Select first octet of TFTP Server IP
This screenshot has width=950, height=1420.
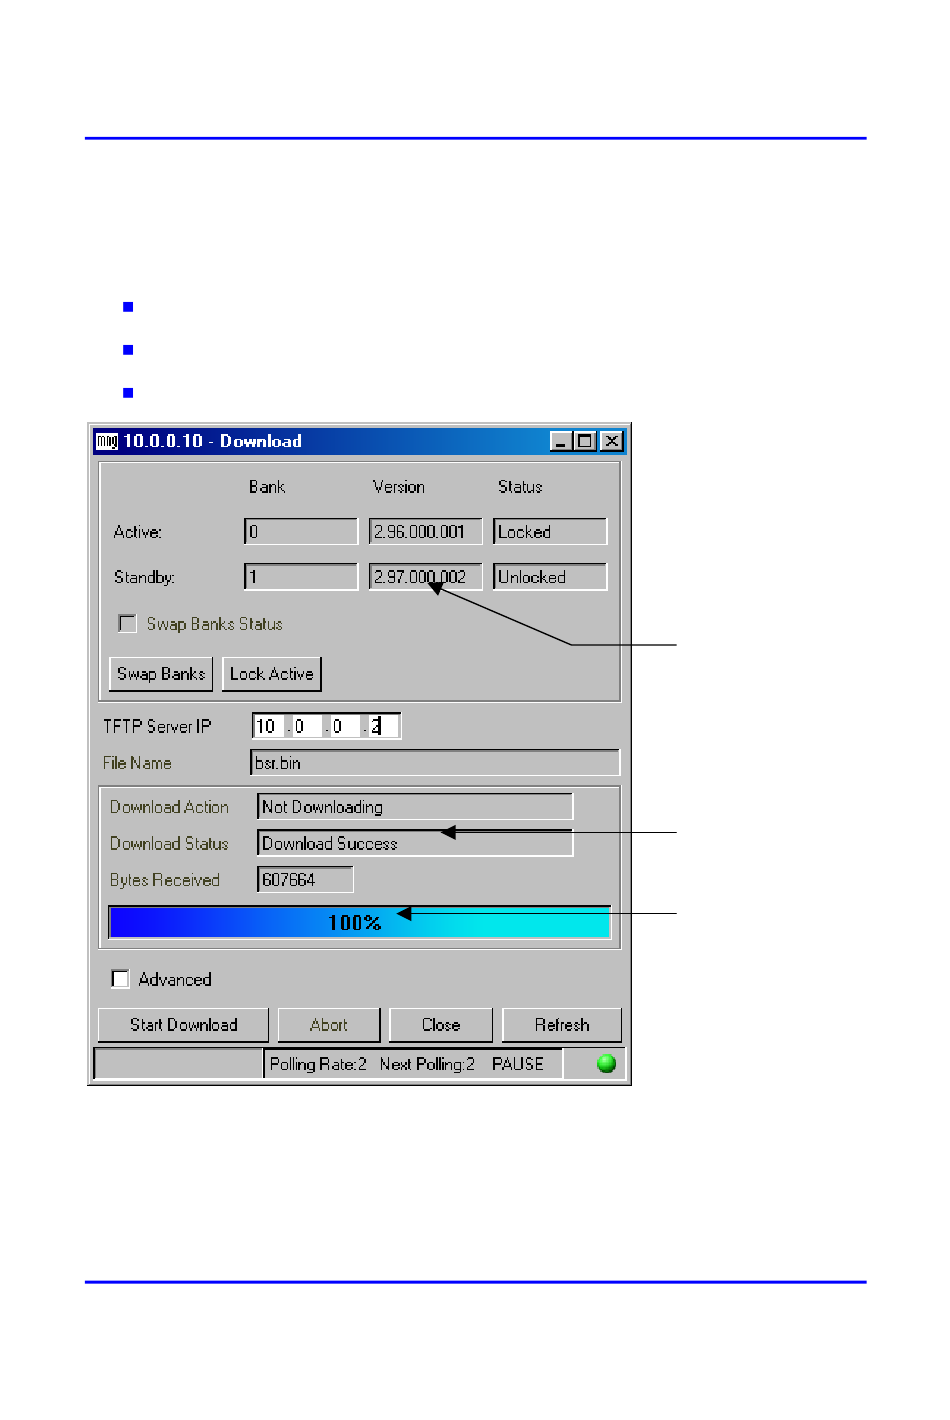click(x=267, y=726)
